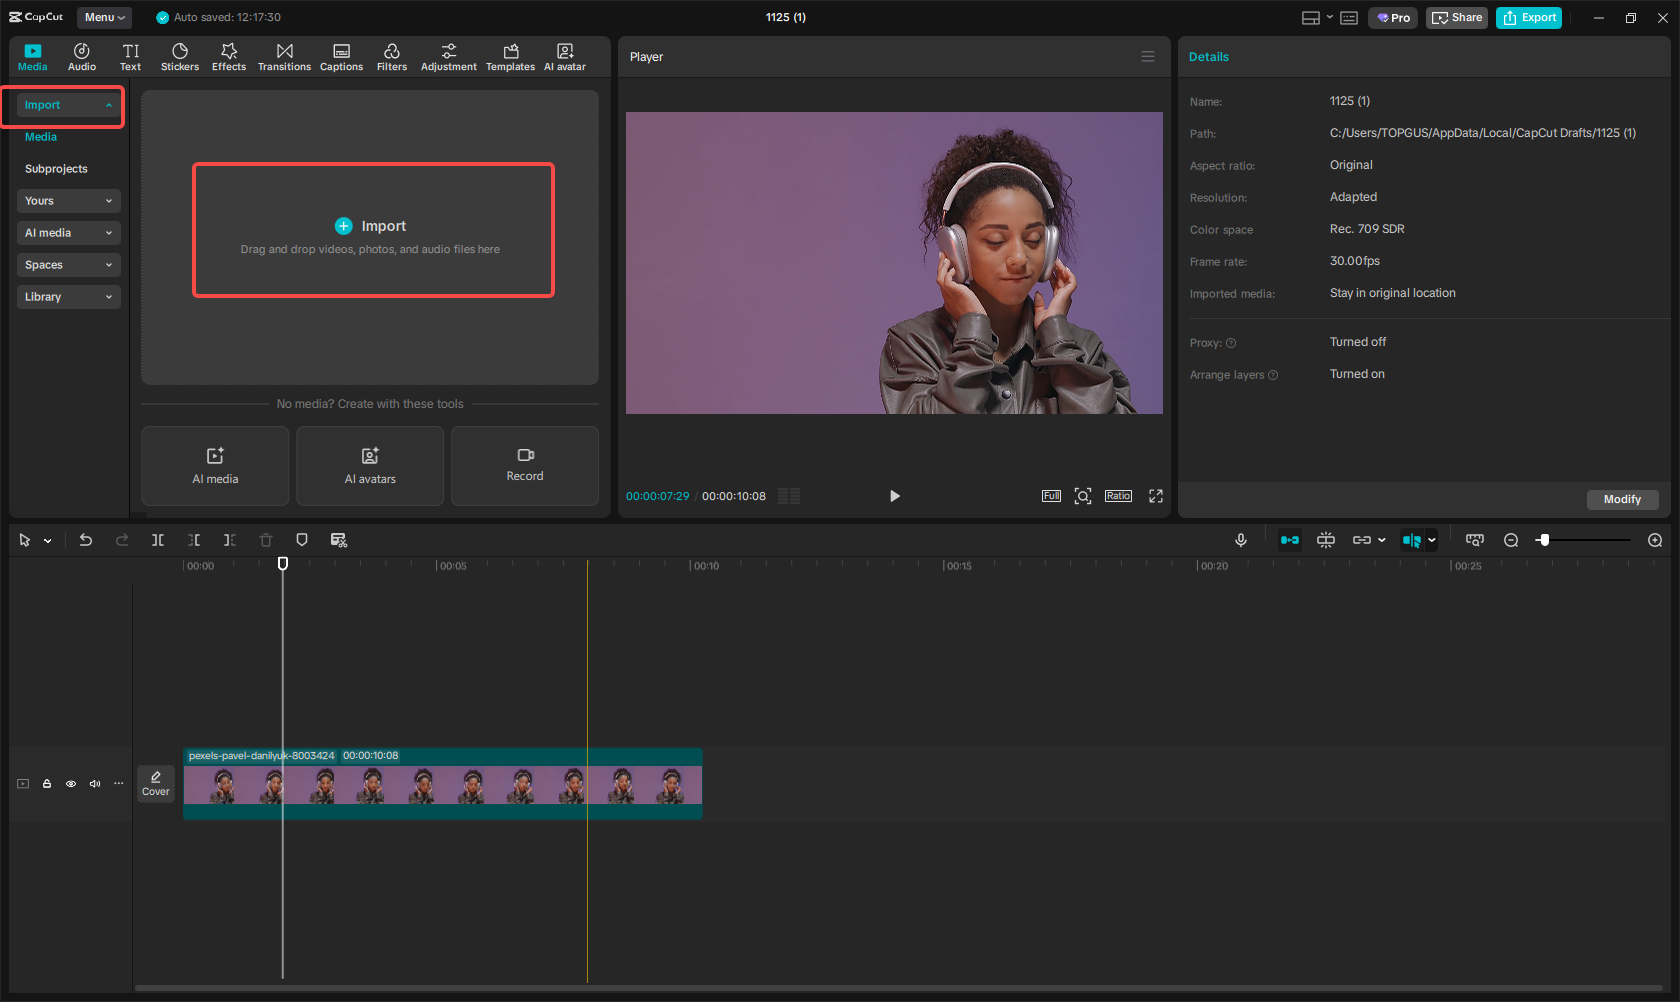
Task: Click the Undo icon above the timeline
Action: (x=86, y=540)
